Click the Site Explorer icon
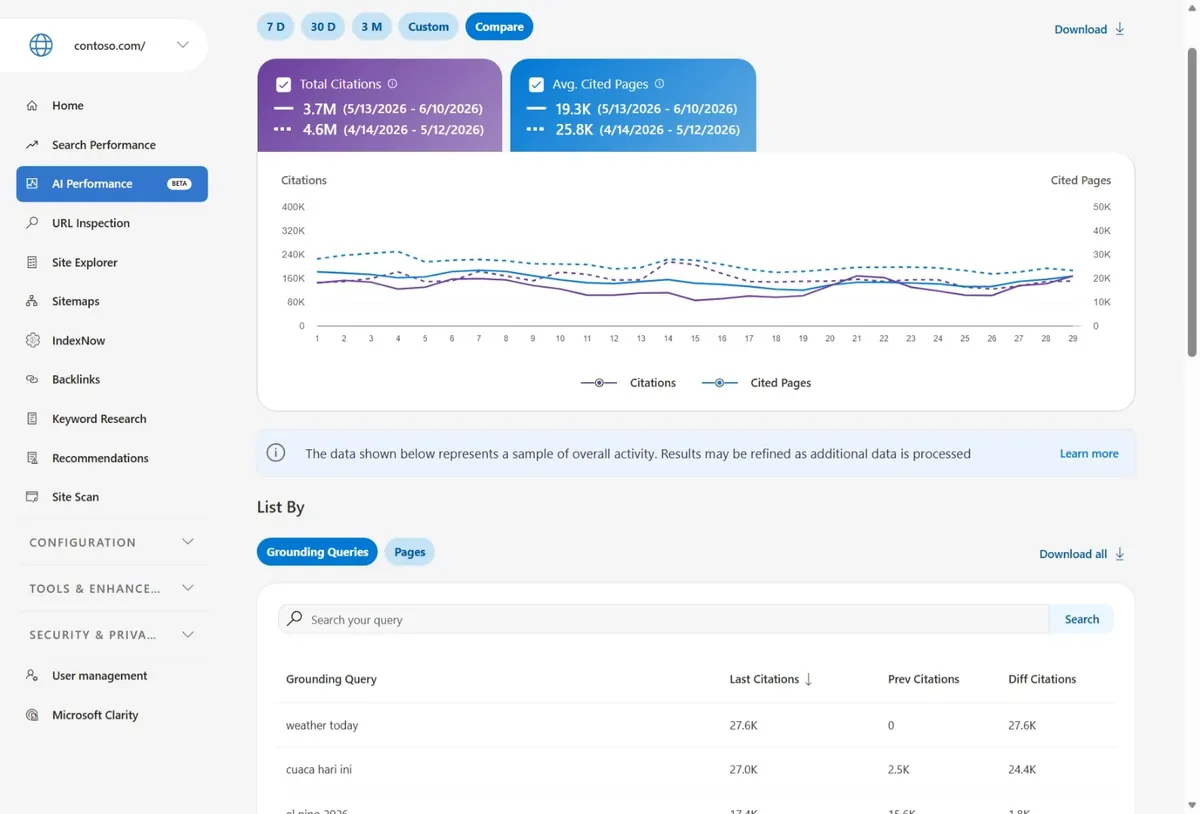This screenshot has width=1200, height=814. click(x=32, y=262)
